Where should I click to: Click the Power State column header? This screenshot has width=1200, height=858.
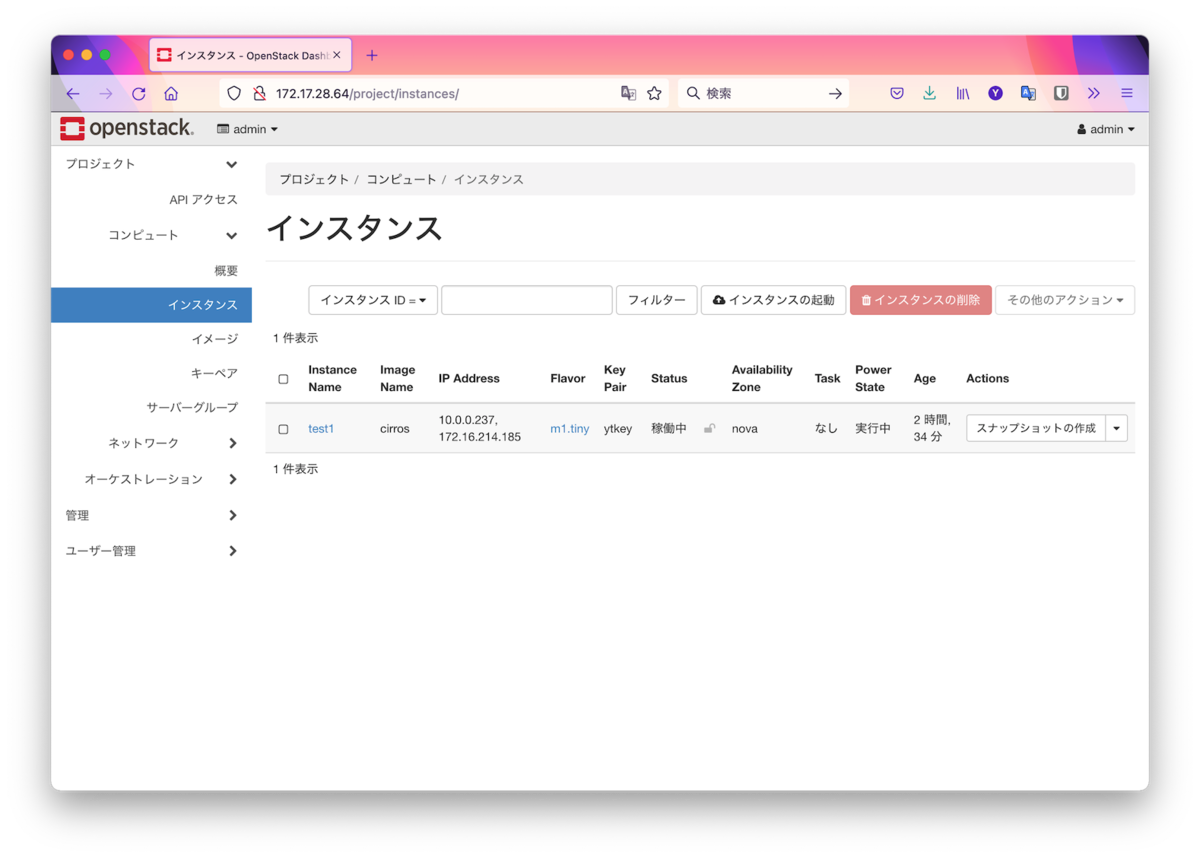coord(873,378)
